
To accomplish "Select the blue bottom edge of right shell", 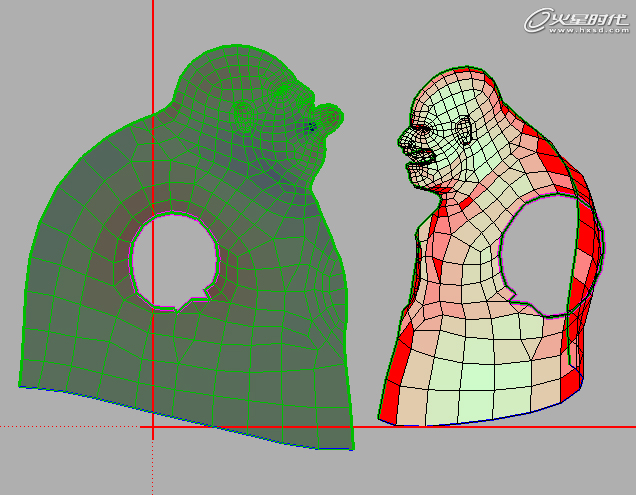I will pyautogui.click(x=480, y=420).
